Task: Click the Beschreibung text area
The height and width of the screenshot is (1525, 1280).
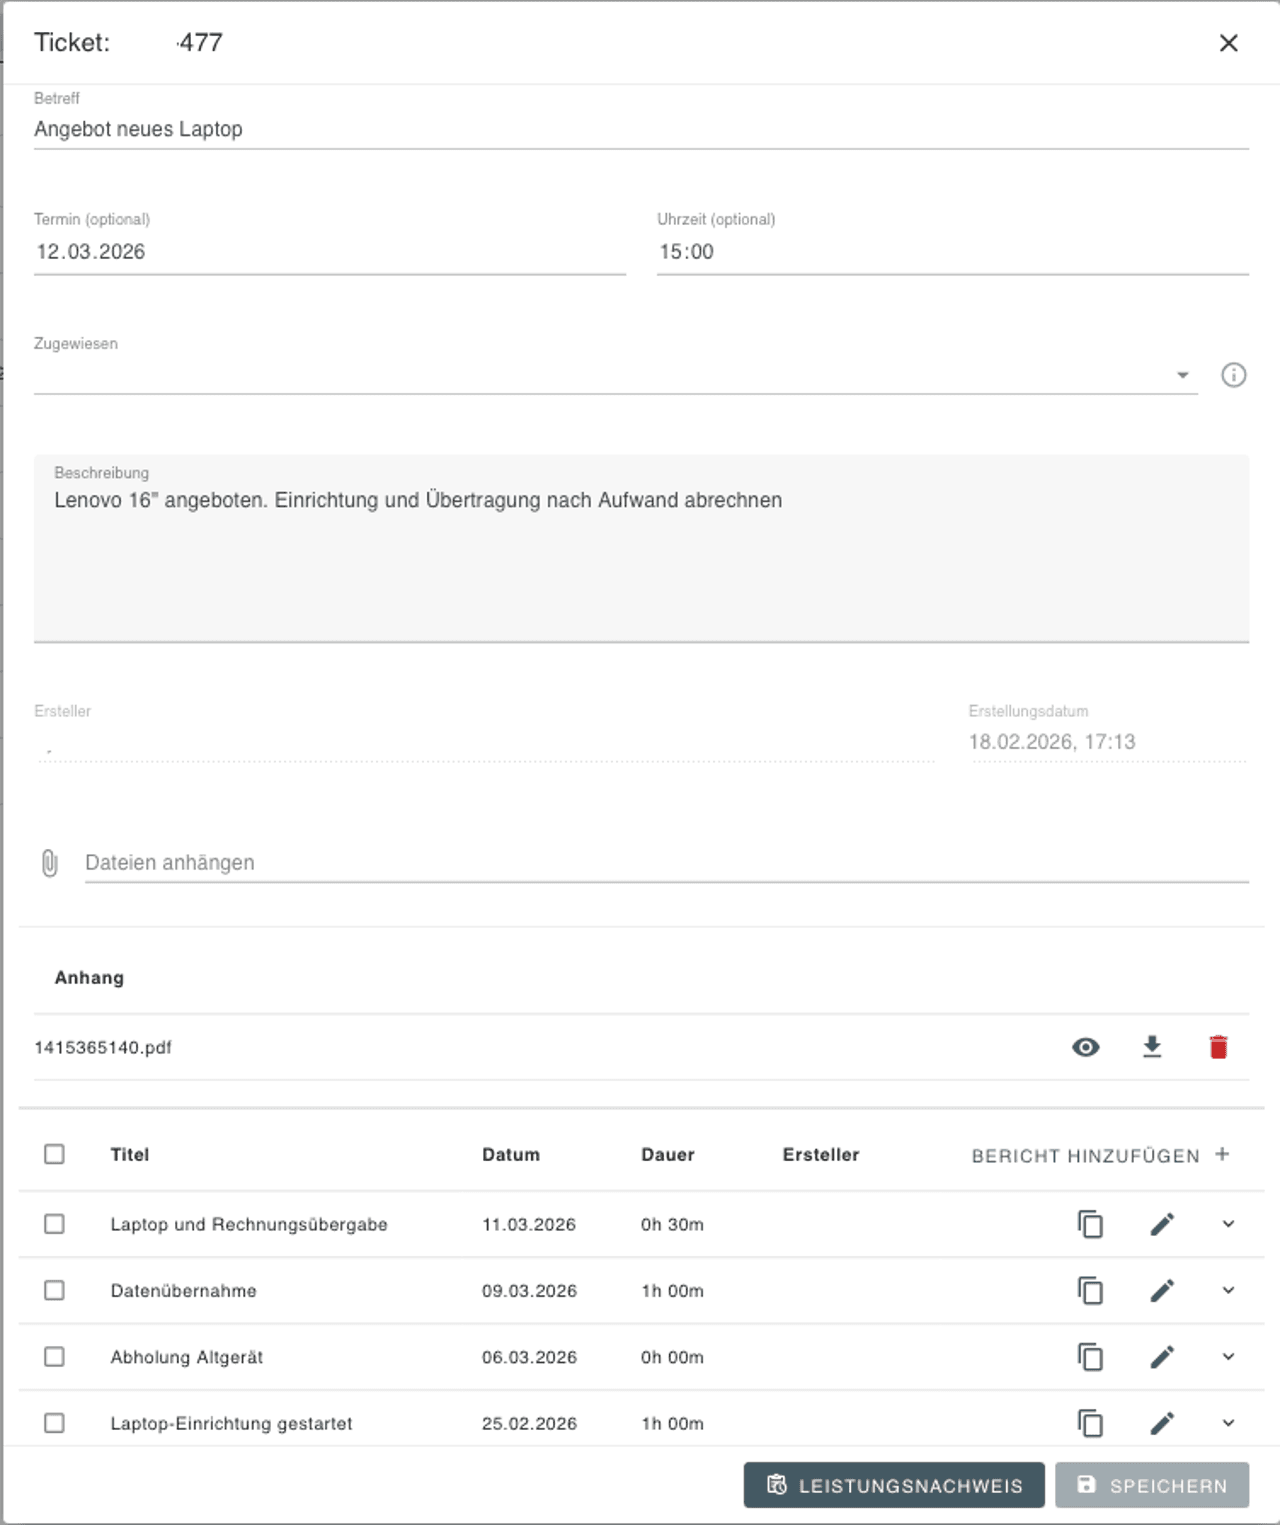Action: 641,548
